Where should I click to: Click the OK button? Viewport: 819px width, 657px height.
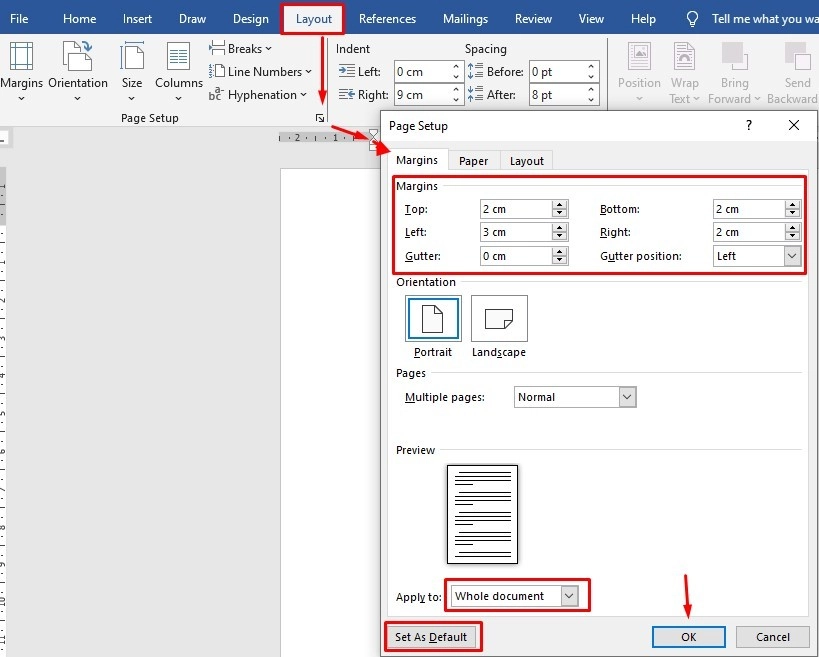pyautogui.click(x=688, y=637)
